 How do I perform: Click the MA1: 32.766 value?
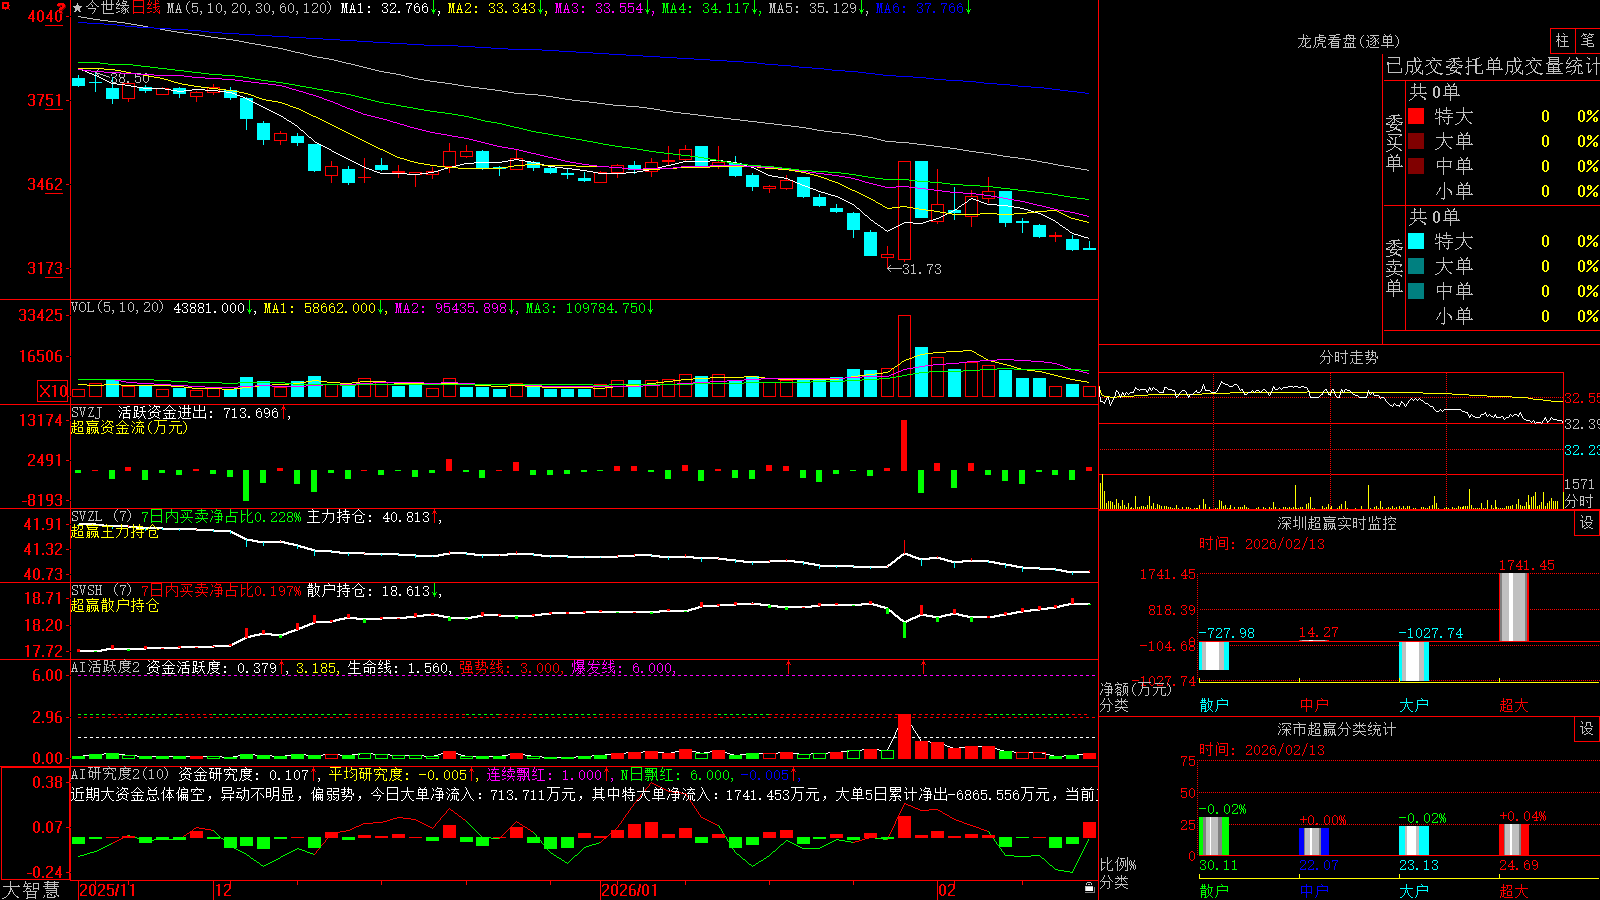tap(389, 8)
